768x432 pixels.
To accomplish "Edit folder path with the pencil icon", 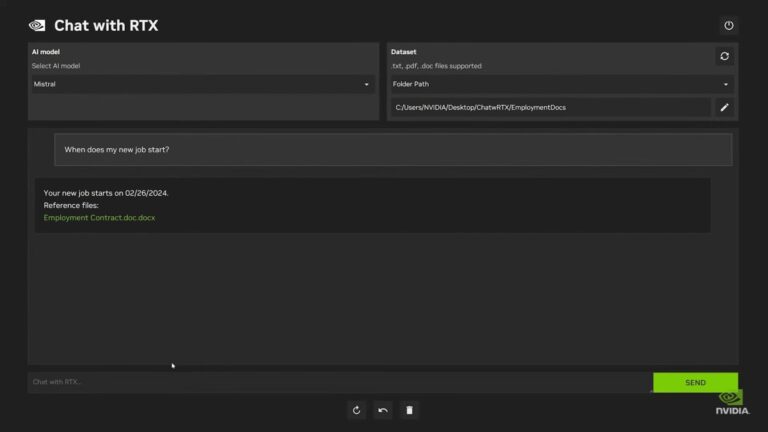I will 724,107.
